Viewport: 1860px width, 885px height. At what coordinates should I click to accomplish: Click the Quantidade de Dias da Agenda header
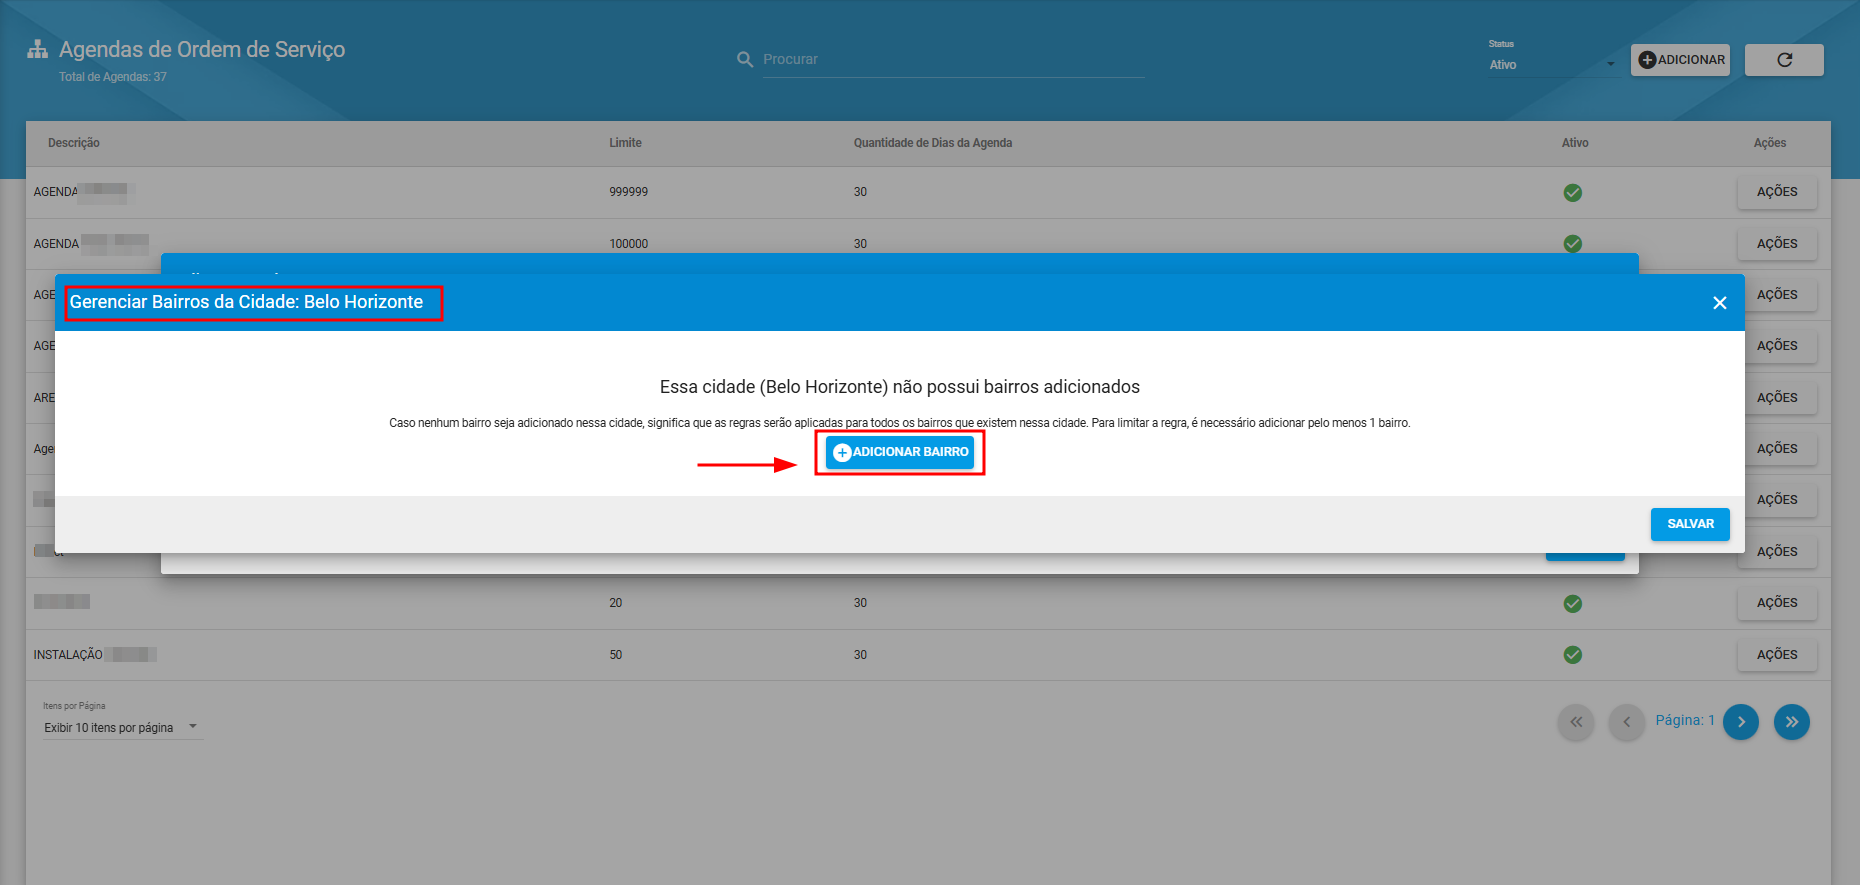tap(933, 143)
